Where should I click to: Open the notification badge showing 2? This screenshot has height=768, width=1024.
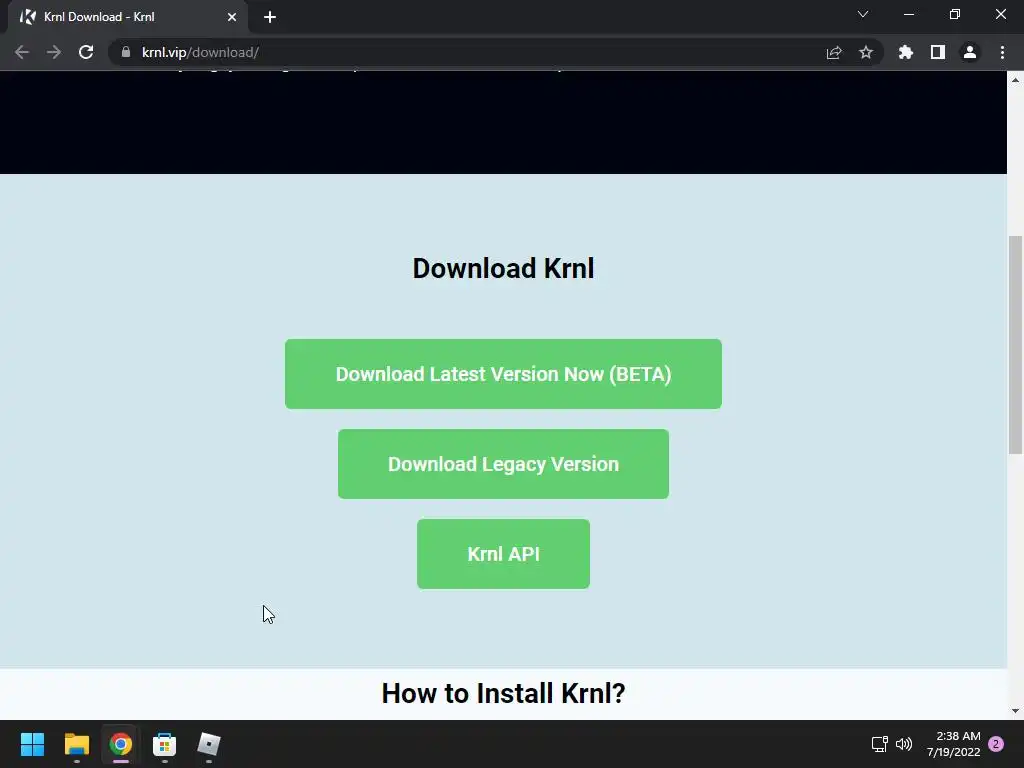tap(996, 744)
